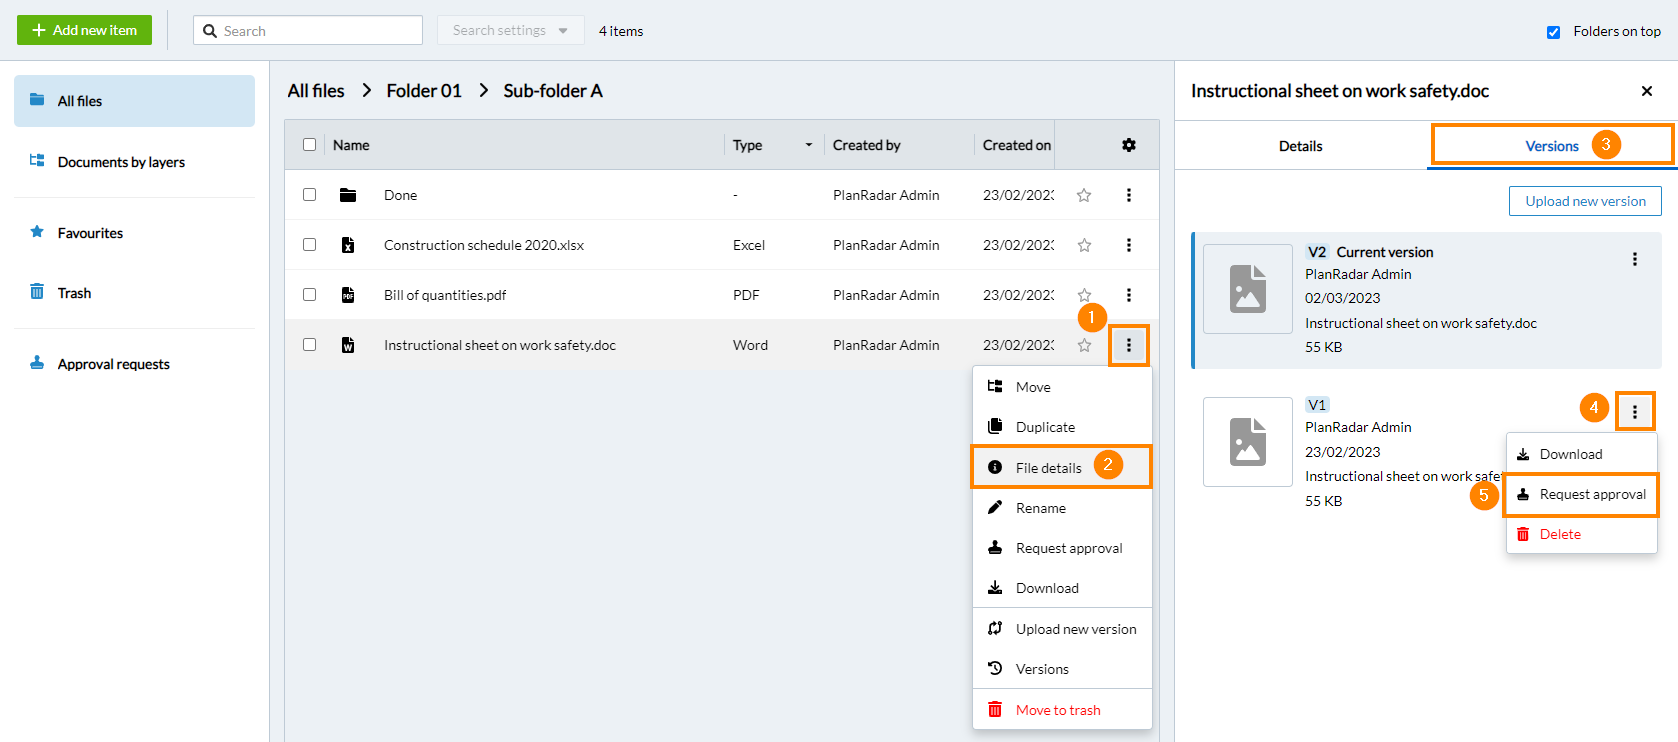Switch to the Details tab
The width and height of the screenshot is (1678, 742).
point(1300,146)
